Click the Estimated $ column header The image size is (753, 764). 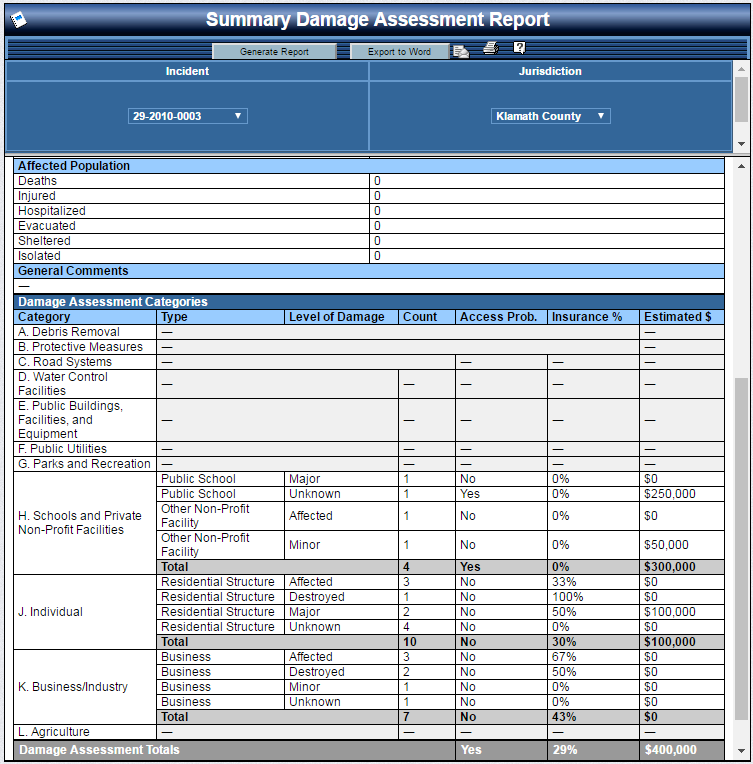point(677,317)
